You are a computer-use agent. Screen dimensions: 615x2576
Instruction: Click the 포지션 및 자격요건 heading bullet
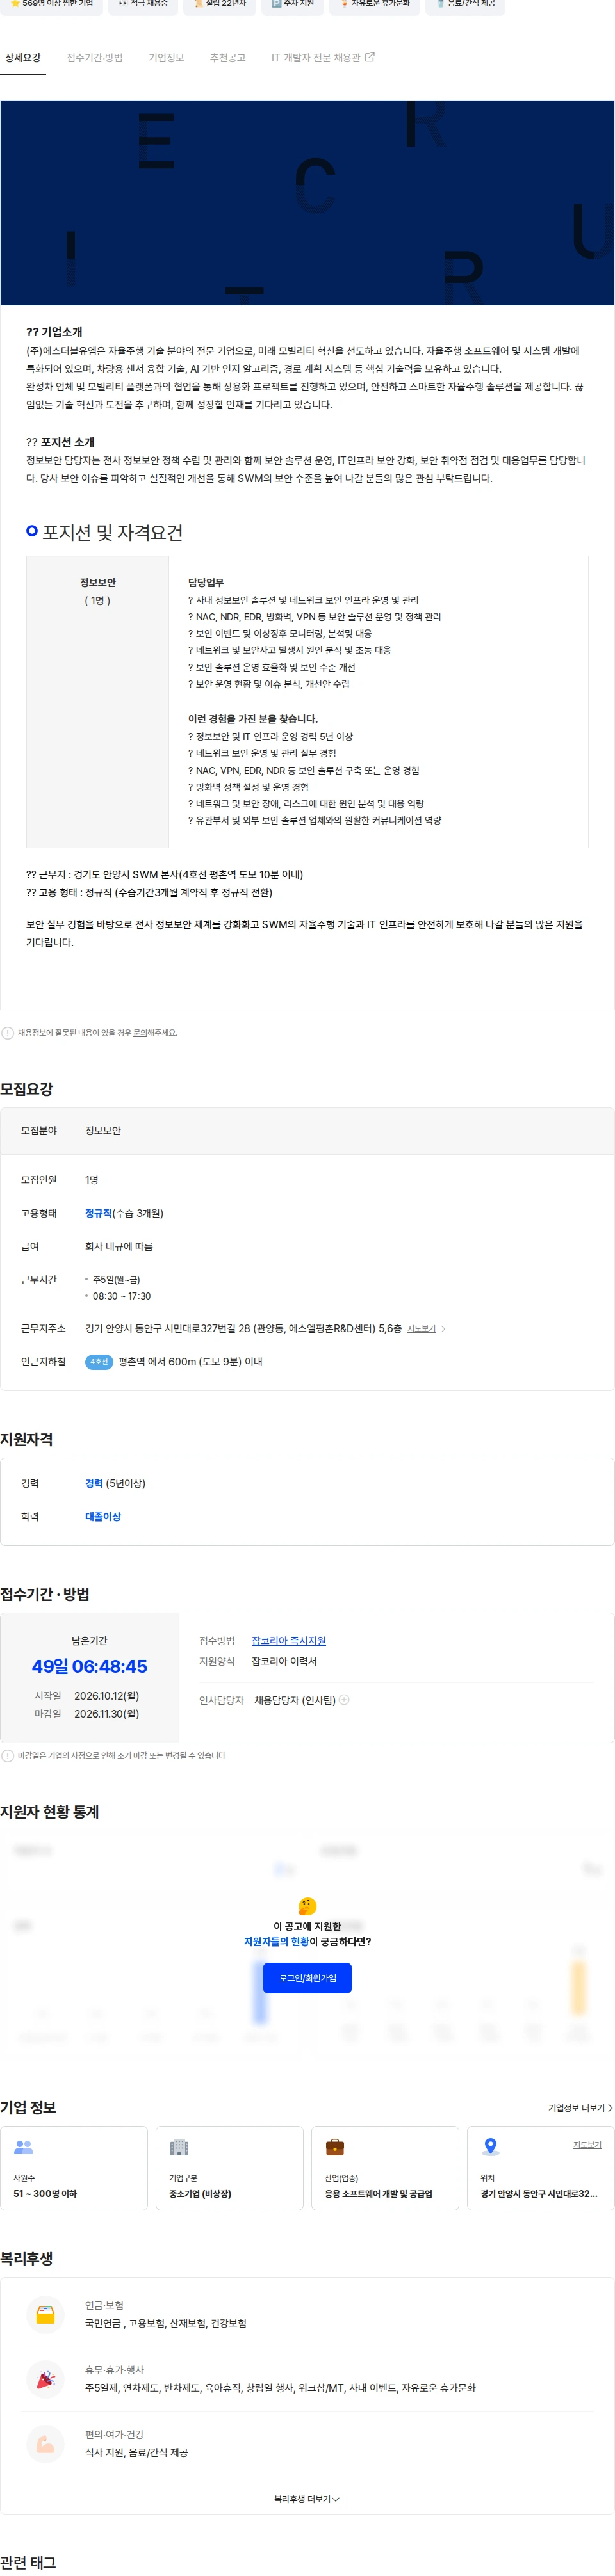pos(32,531)
